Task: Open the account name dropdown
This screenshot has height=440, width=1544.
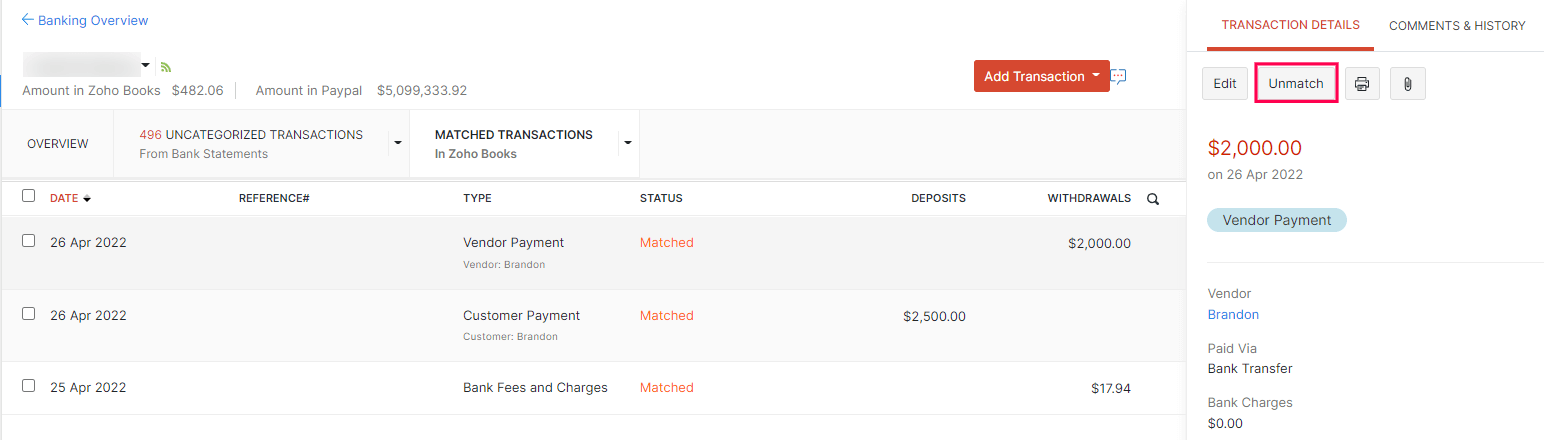Action: (x=146, y=66)
